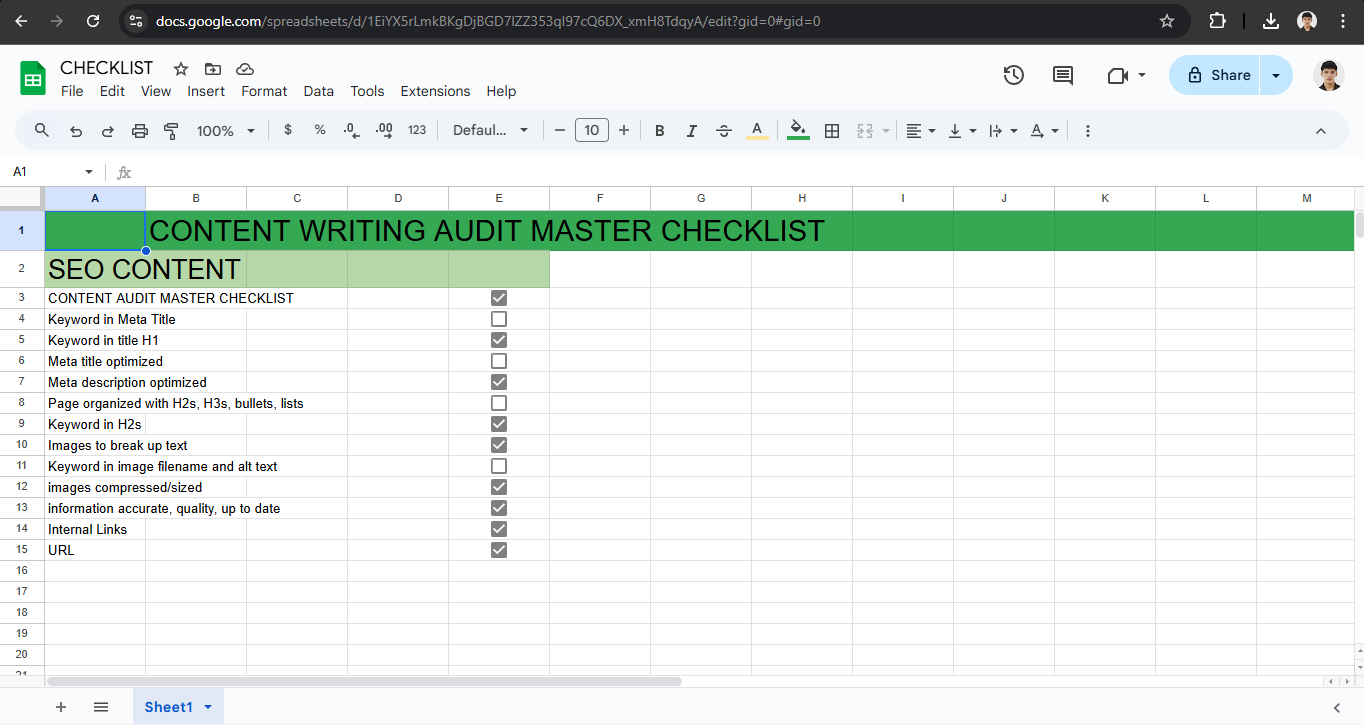Open the zoom level dropdown
Viewport: 1364px width, 725px height.
(226, 131)
